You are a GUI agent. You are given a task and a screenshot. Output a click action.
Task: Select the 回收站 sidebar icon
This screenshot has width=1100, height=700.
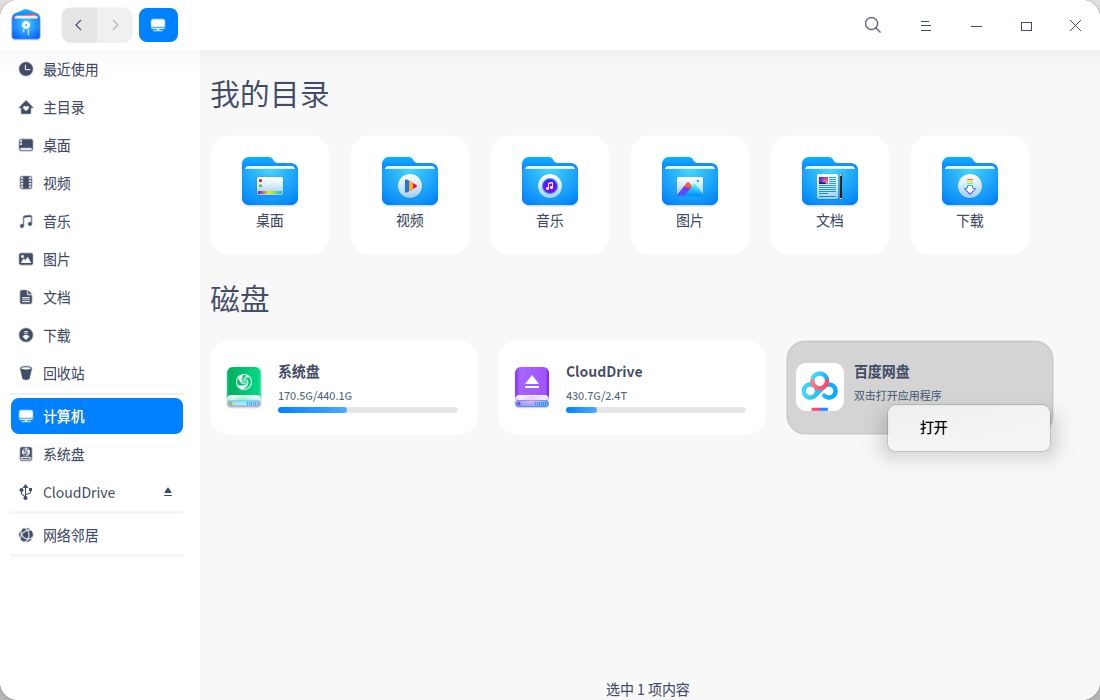click(25, 373)
